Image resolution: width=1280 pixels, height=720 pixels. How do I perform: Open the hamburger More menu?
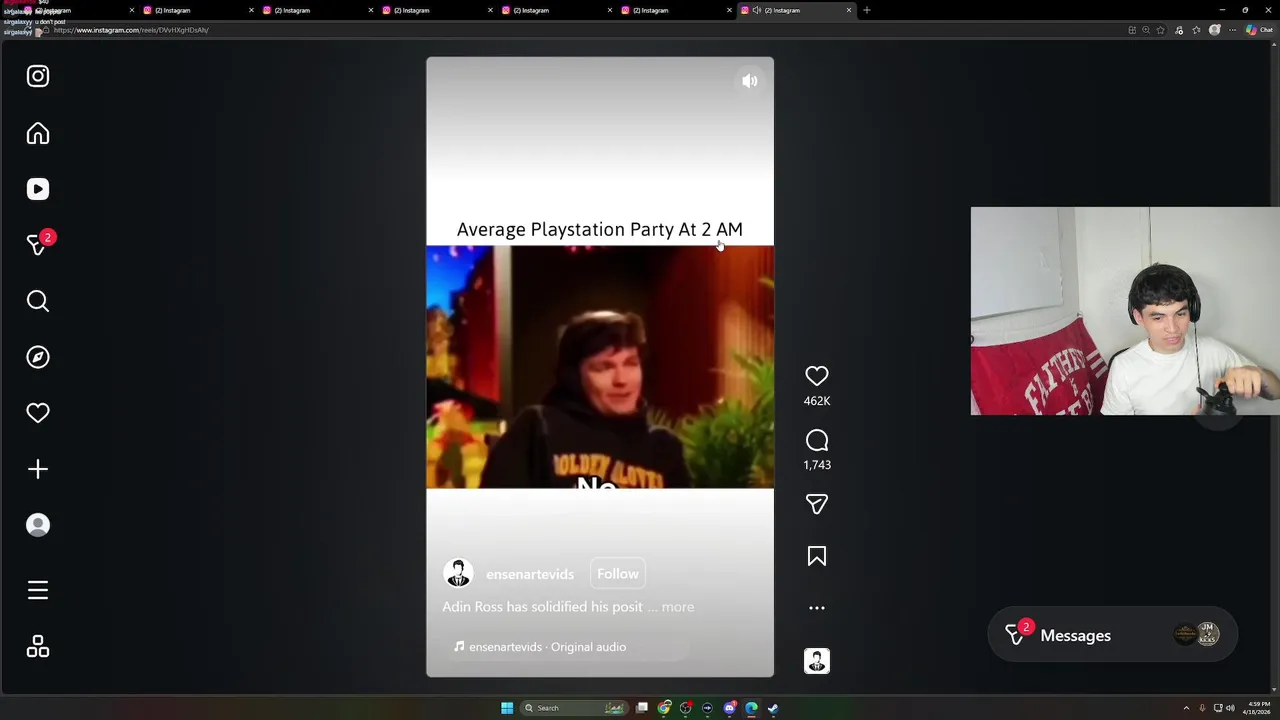(x=38, y=591)
